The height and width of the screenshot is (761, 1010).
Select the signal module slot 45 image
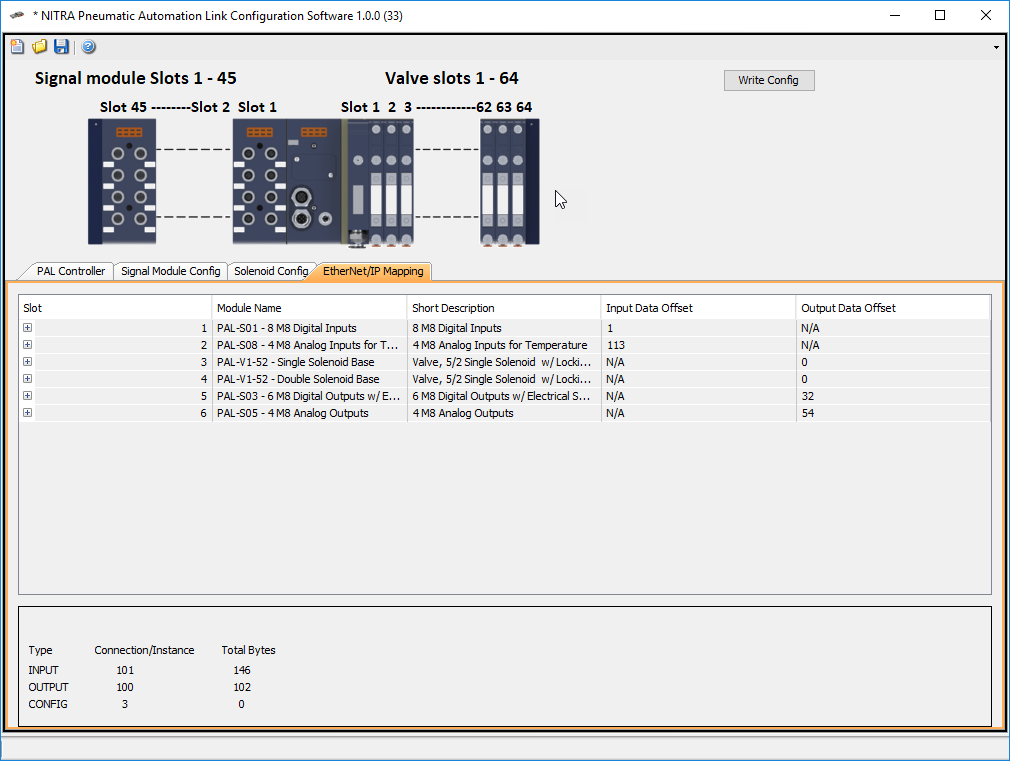coord(122,182)
